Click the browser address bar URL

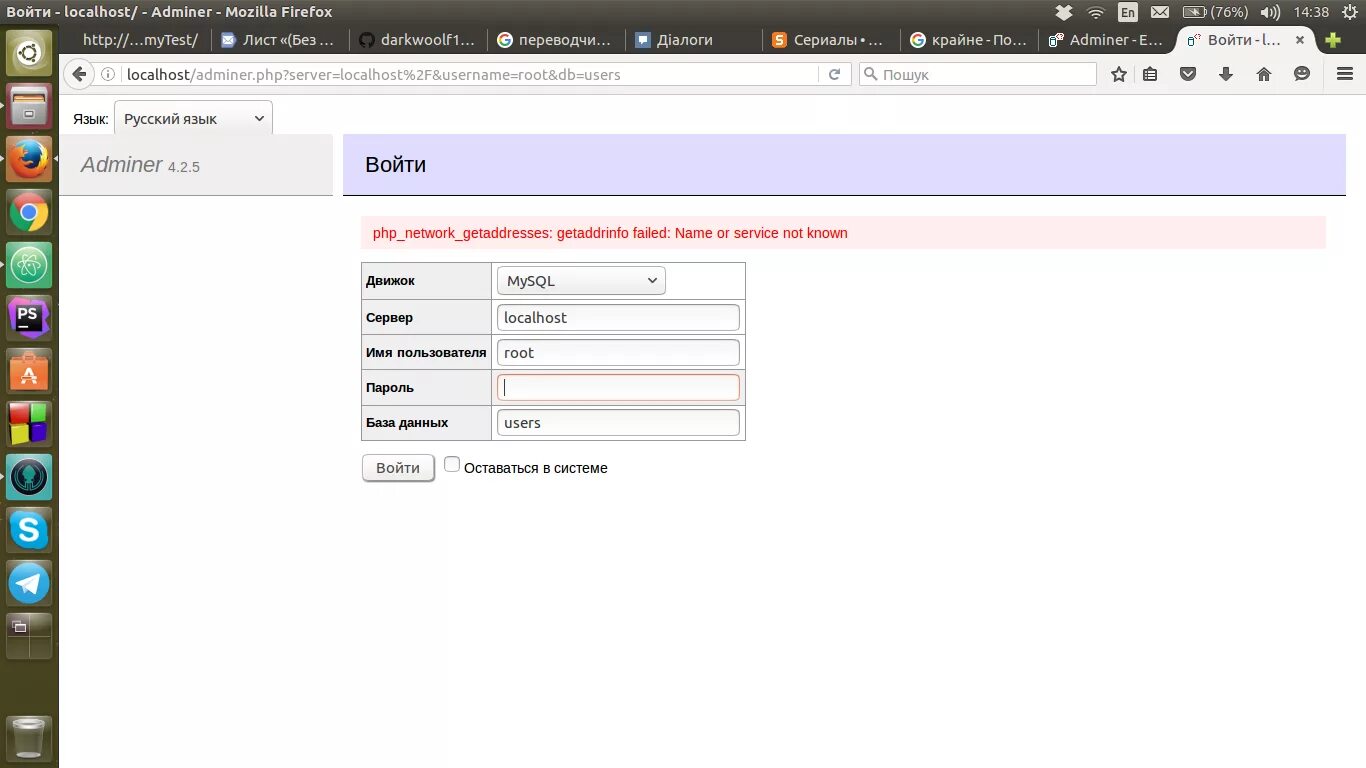[470, 74]
